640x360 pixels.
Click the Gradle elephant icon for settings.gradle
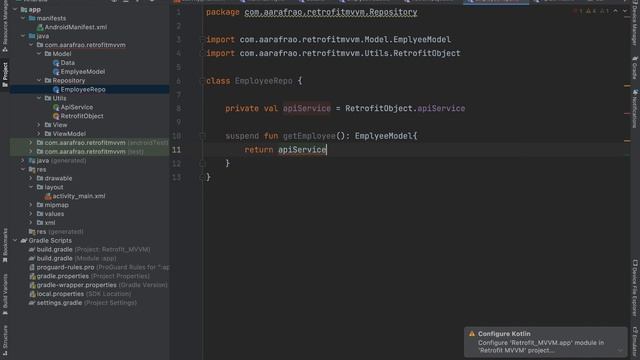coord(32,303)
